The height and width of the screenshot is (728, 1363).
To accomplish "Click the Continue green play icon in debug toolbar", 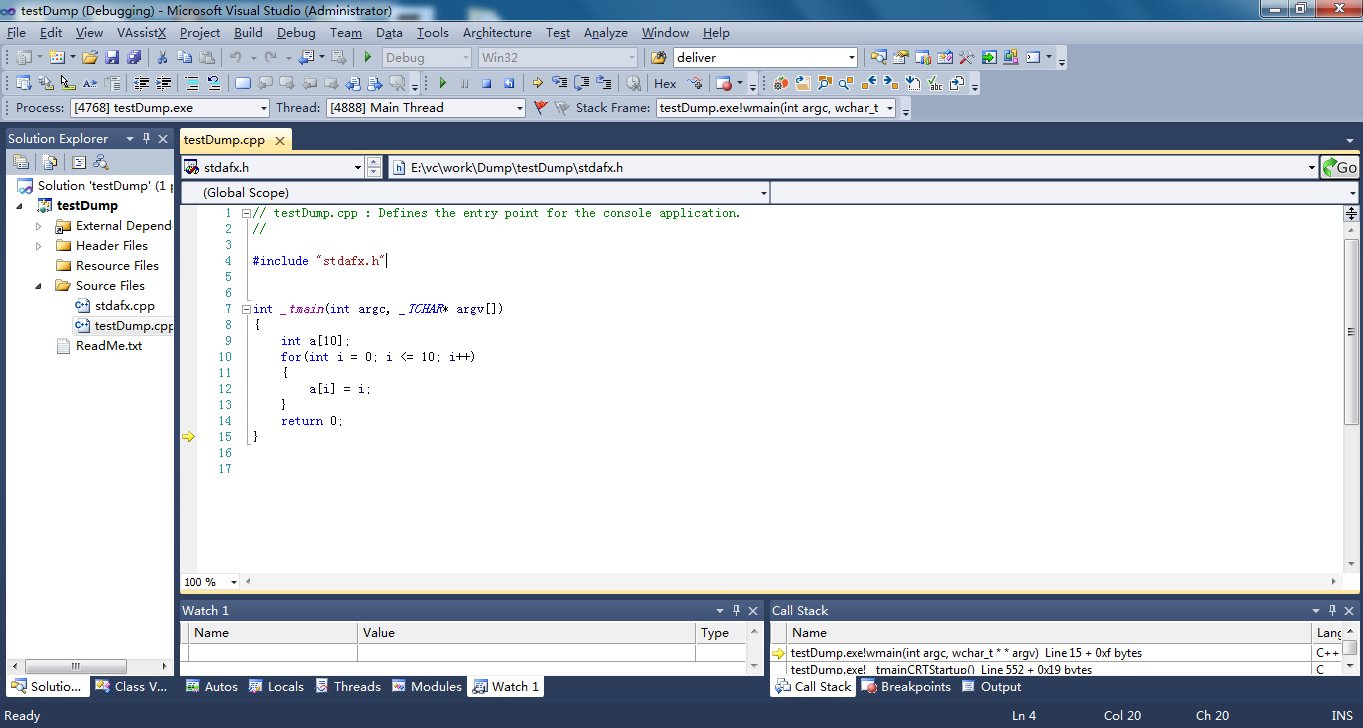I will click(443, 83).
